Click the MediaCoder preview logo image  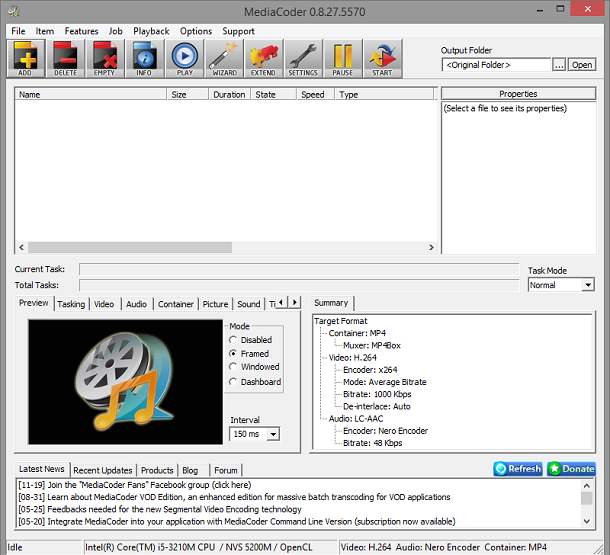pos(125,382)
